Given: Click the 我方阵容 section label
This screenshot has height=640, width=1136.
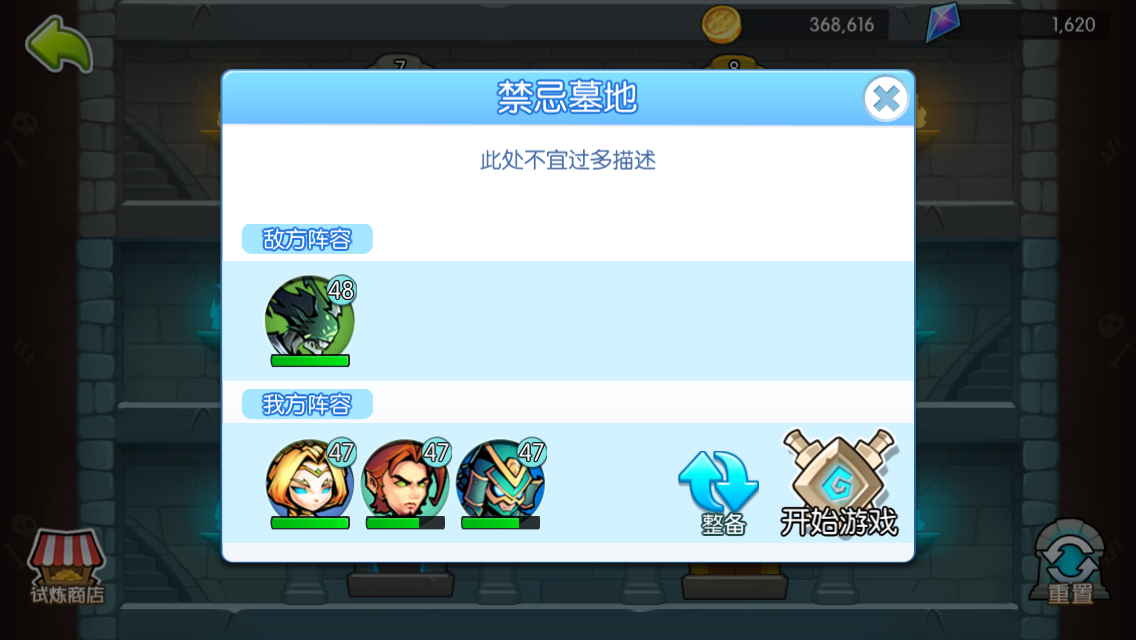Looking at the screenshot, I should (x=307, y=404).
